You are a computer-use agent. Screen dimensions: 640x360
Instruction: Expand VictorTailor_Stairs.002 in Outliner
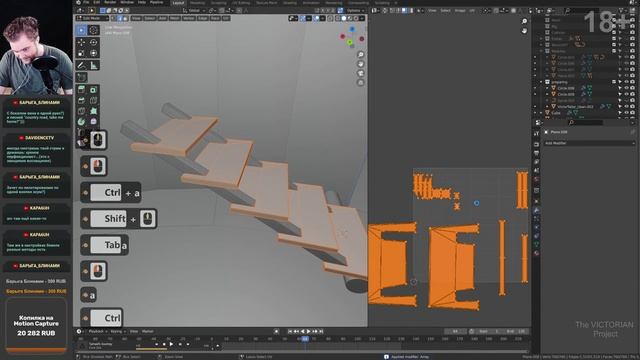[x=547, y=107]
